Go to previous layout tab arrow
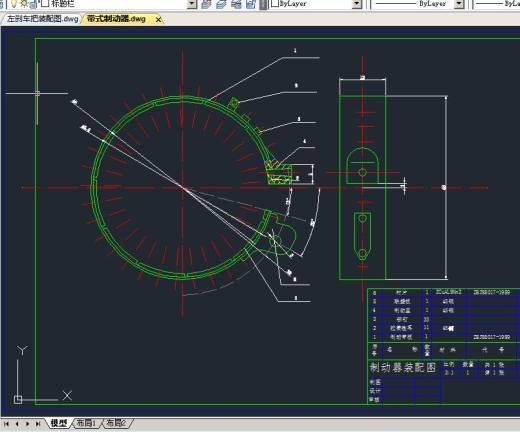Image resolution: width=520 pixels, height=432 pixels. 17,424
